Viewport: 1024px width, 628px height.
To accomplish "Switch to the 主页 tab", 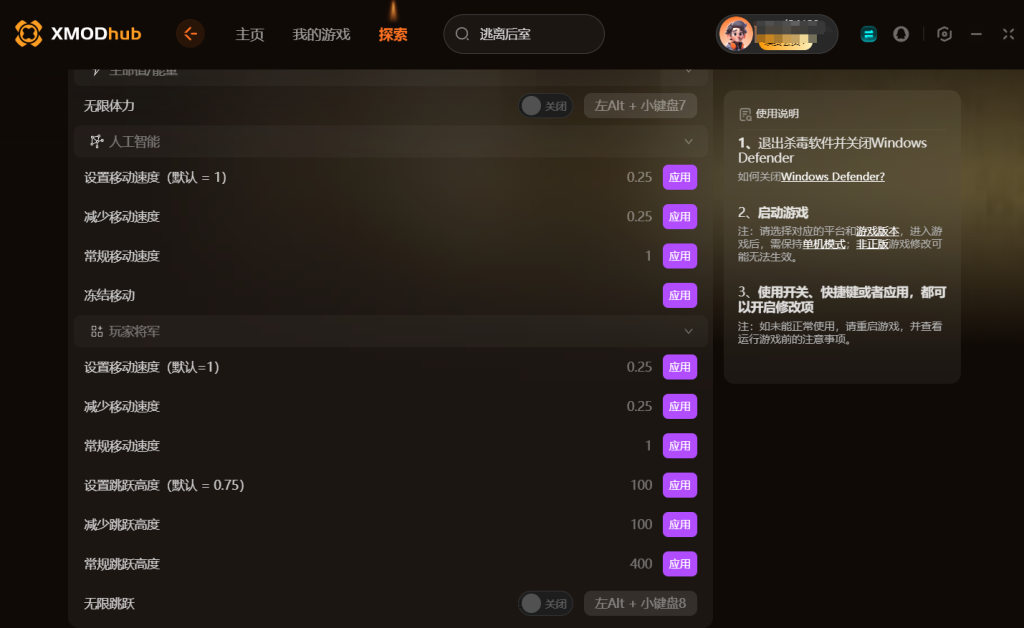I will [249, 35].
